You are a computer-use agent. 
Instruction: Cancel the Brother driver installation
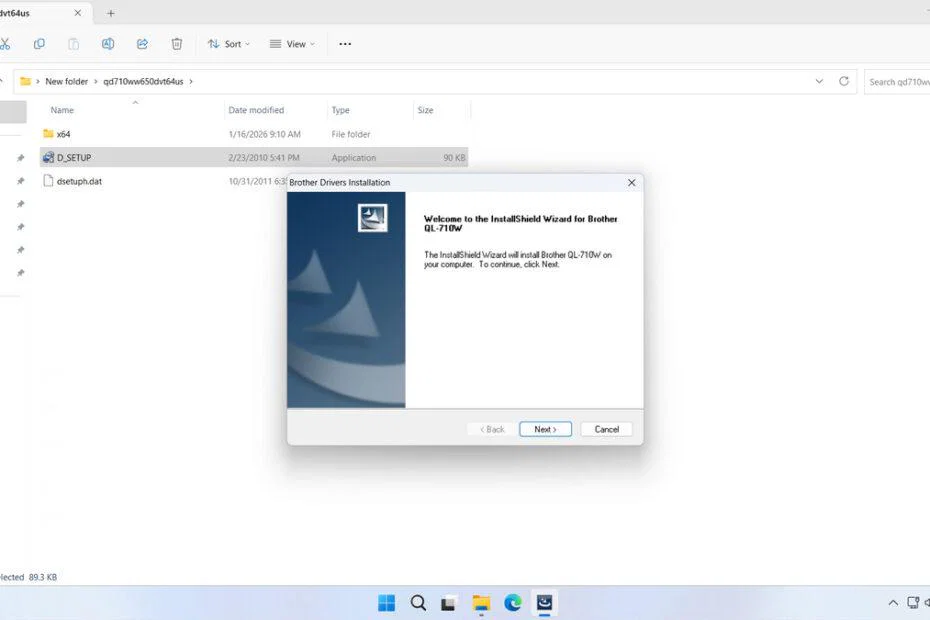click(607, 429)
